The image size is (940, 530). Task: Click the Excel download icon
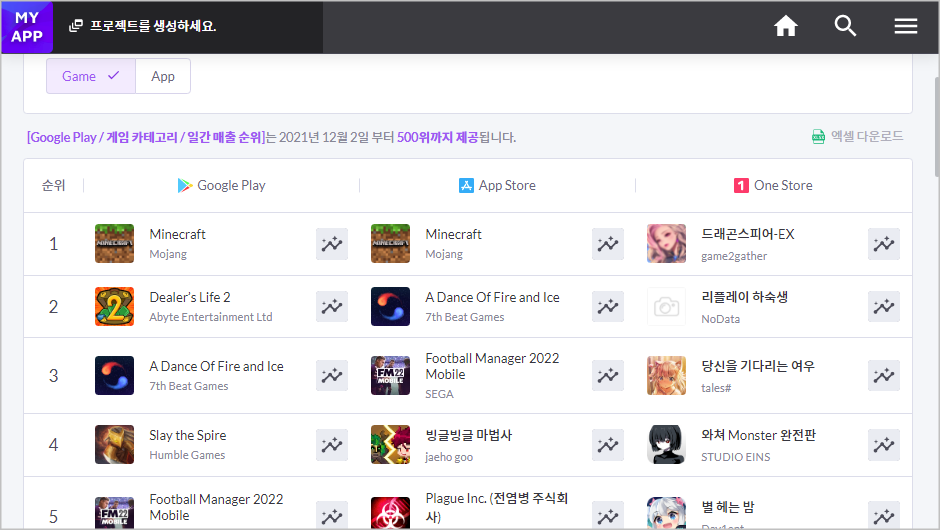click(818, 137)
